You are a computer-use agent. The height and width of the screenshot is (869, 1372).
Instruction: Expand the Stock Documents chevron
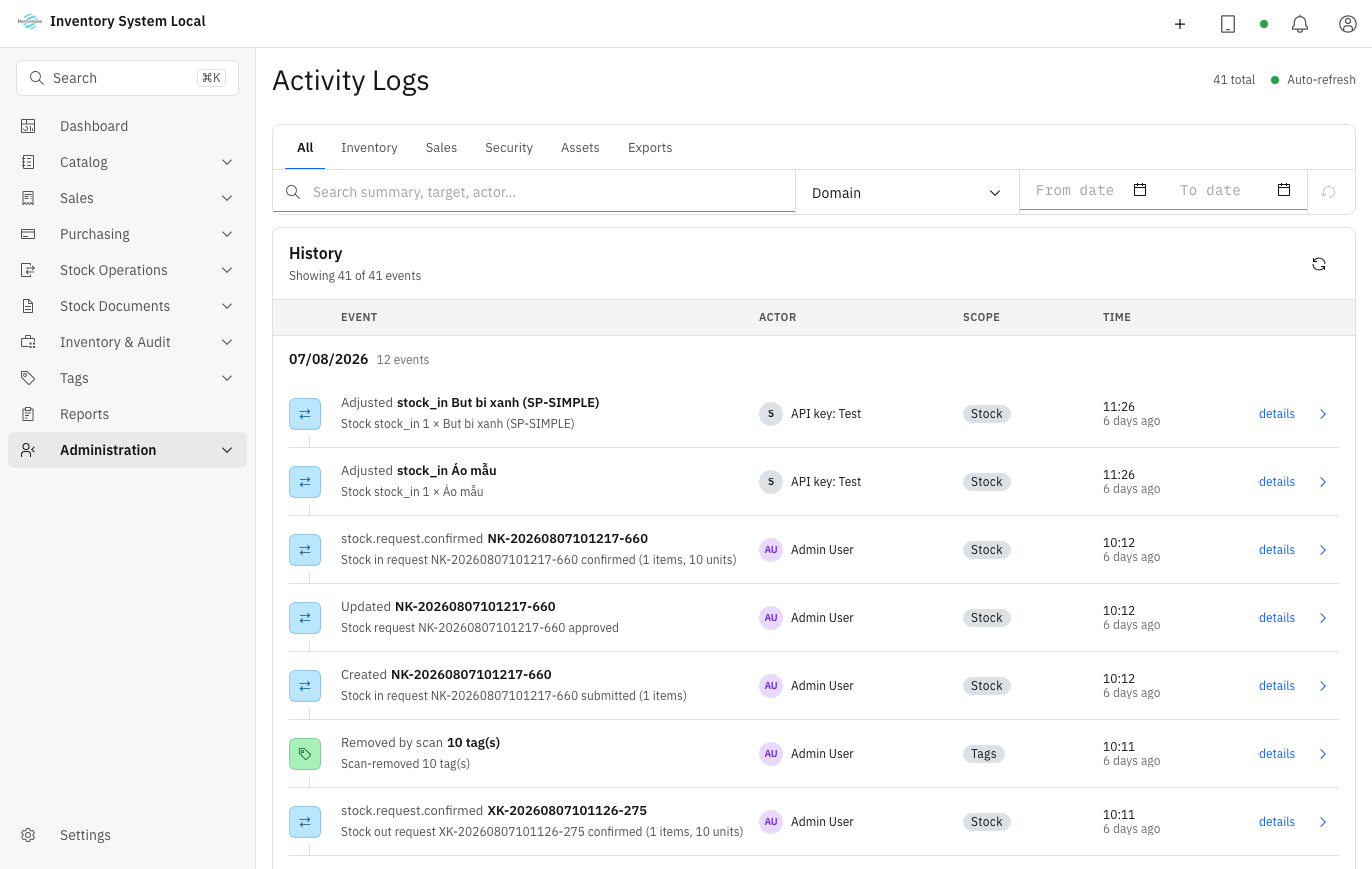coord(227,306)
